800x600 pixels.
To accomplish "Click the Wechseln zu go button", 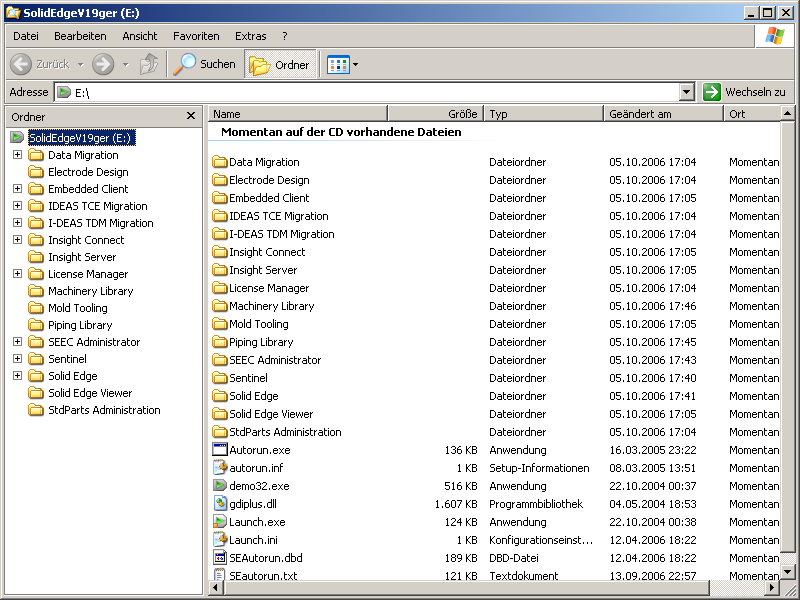I will click(744, 92).
